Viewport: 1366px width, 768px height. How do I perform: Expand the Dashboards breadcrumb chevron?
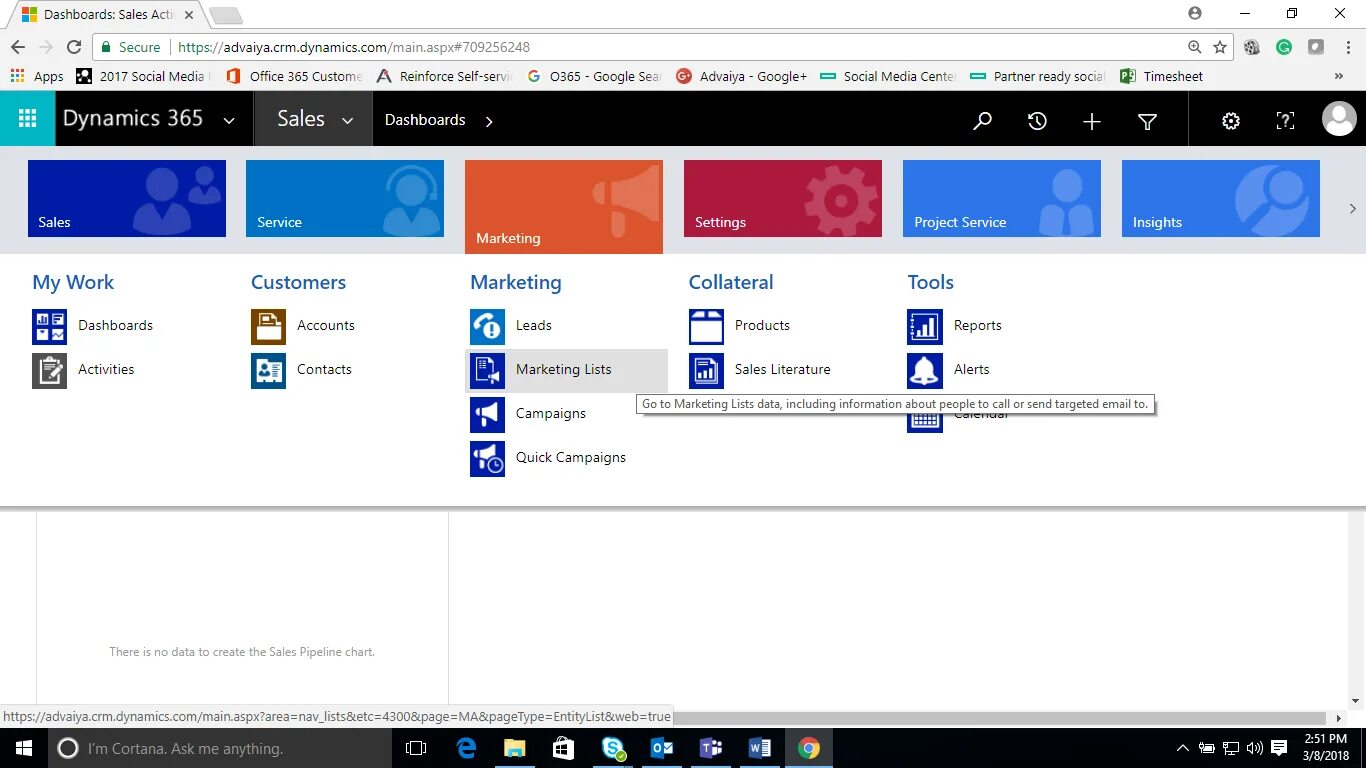coord(489,121)
